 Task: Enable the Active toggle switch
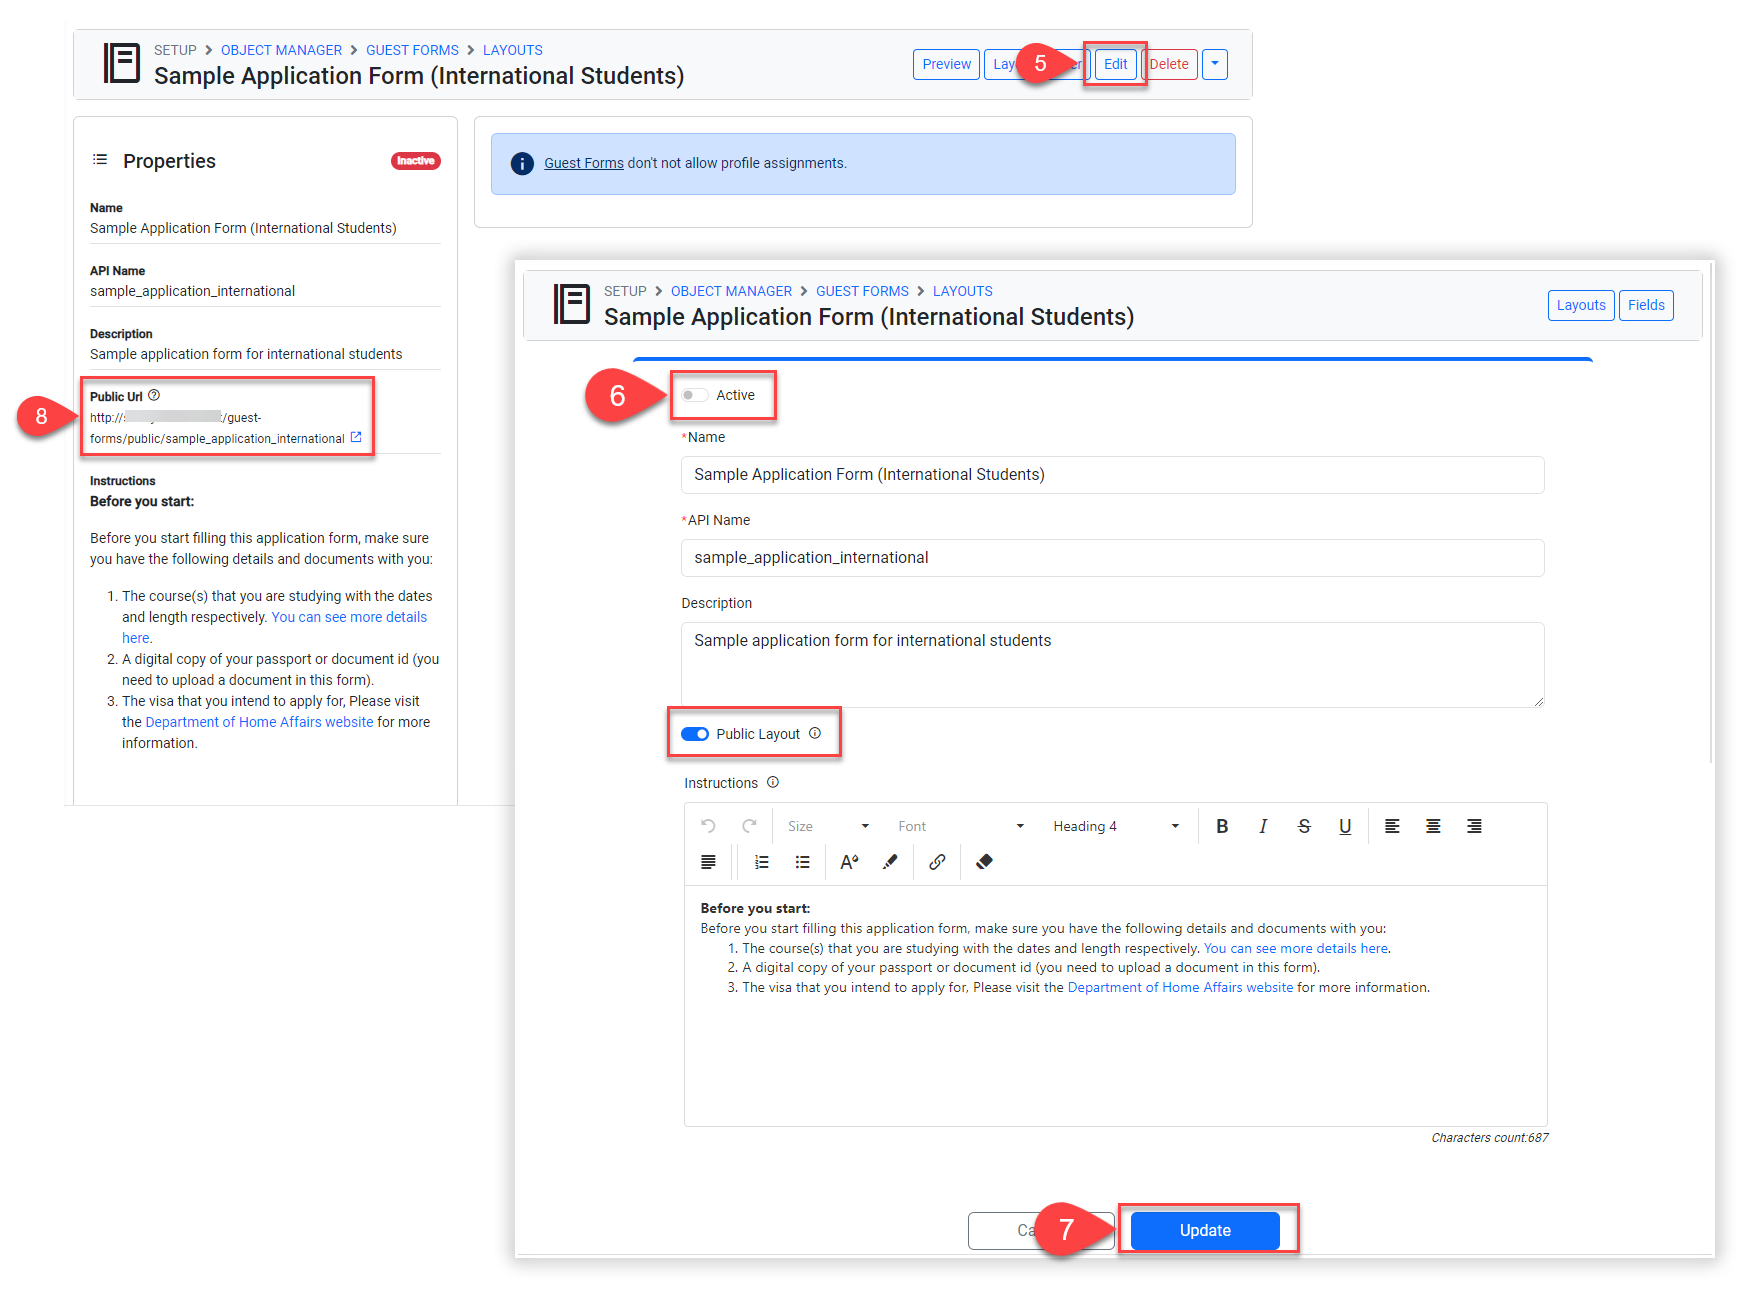[694, 395]
